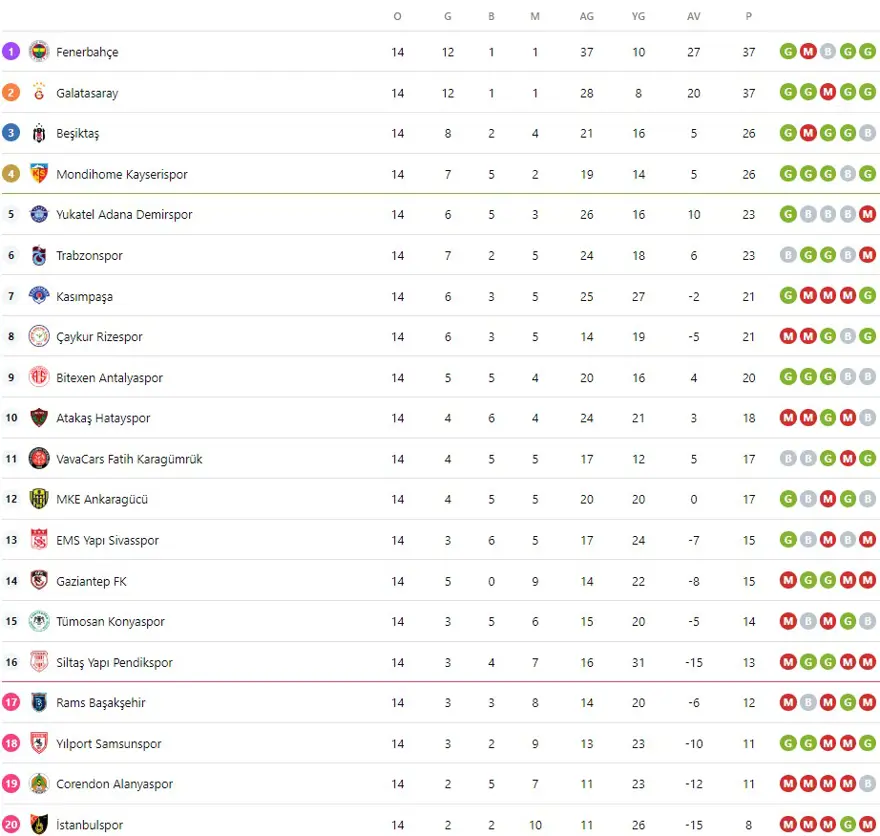Click the İstanbulspor club badge
This screenshot has height=836, width=880.
(x=39, y=825)
